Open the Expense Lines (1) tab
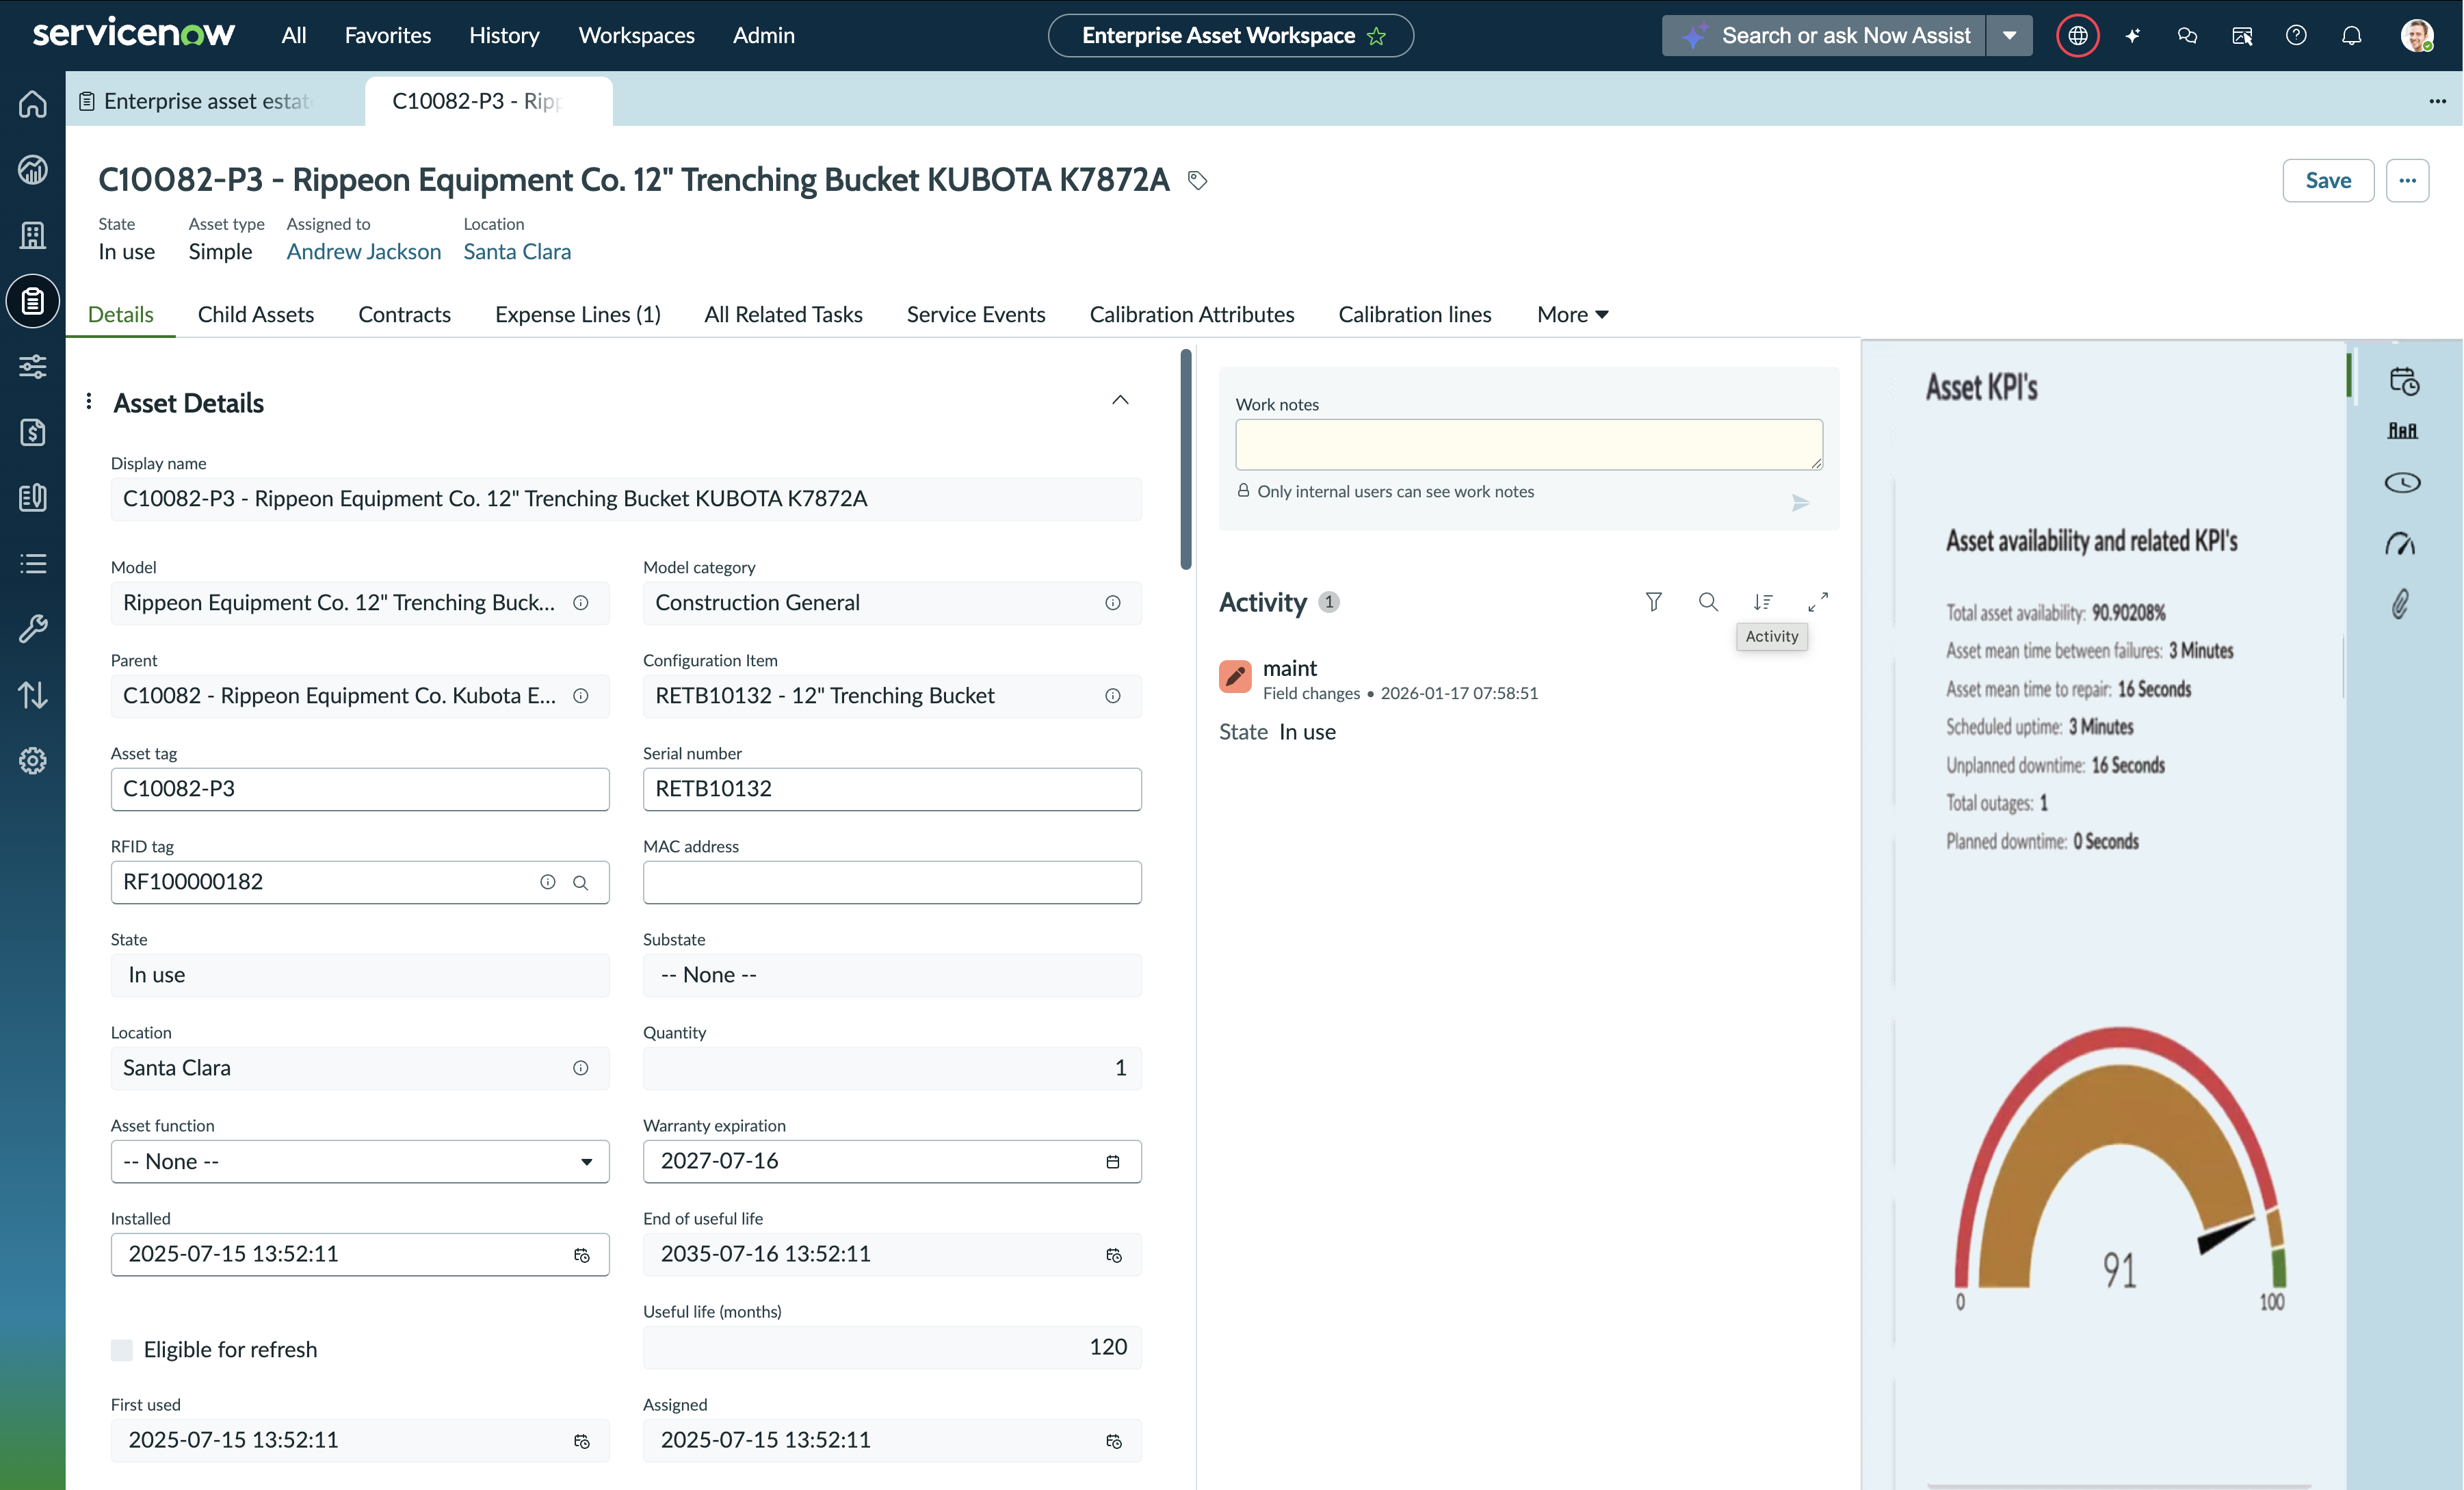2464x1490 pixels. point(578,314)
